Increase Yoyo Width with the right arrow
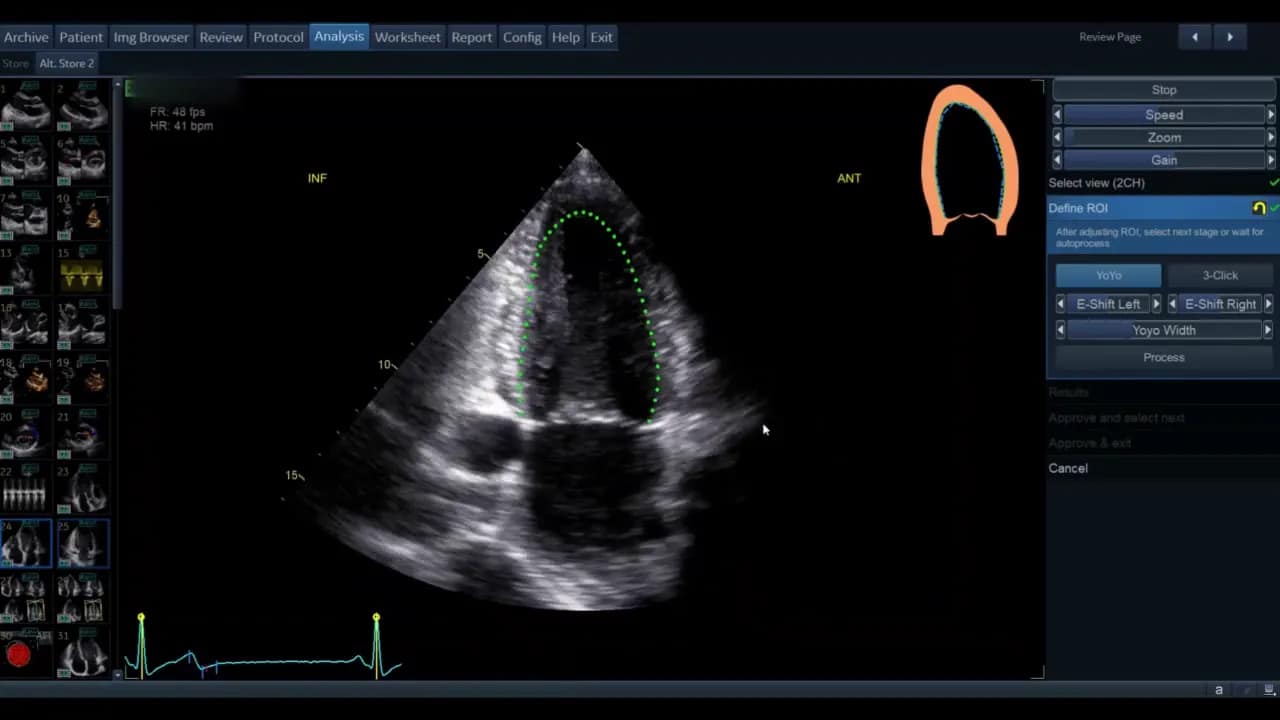 (1268, 330)
